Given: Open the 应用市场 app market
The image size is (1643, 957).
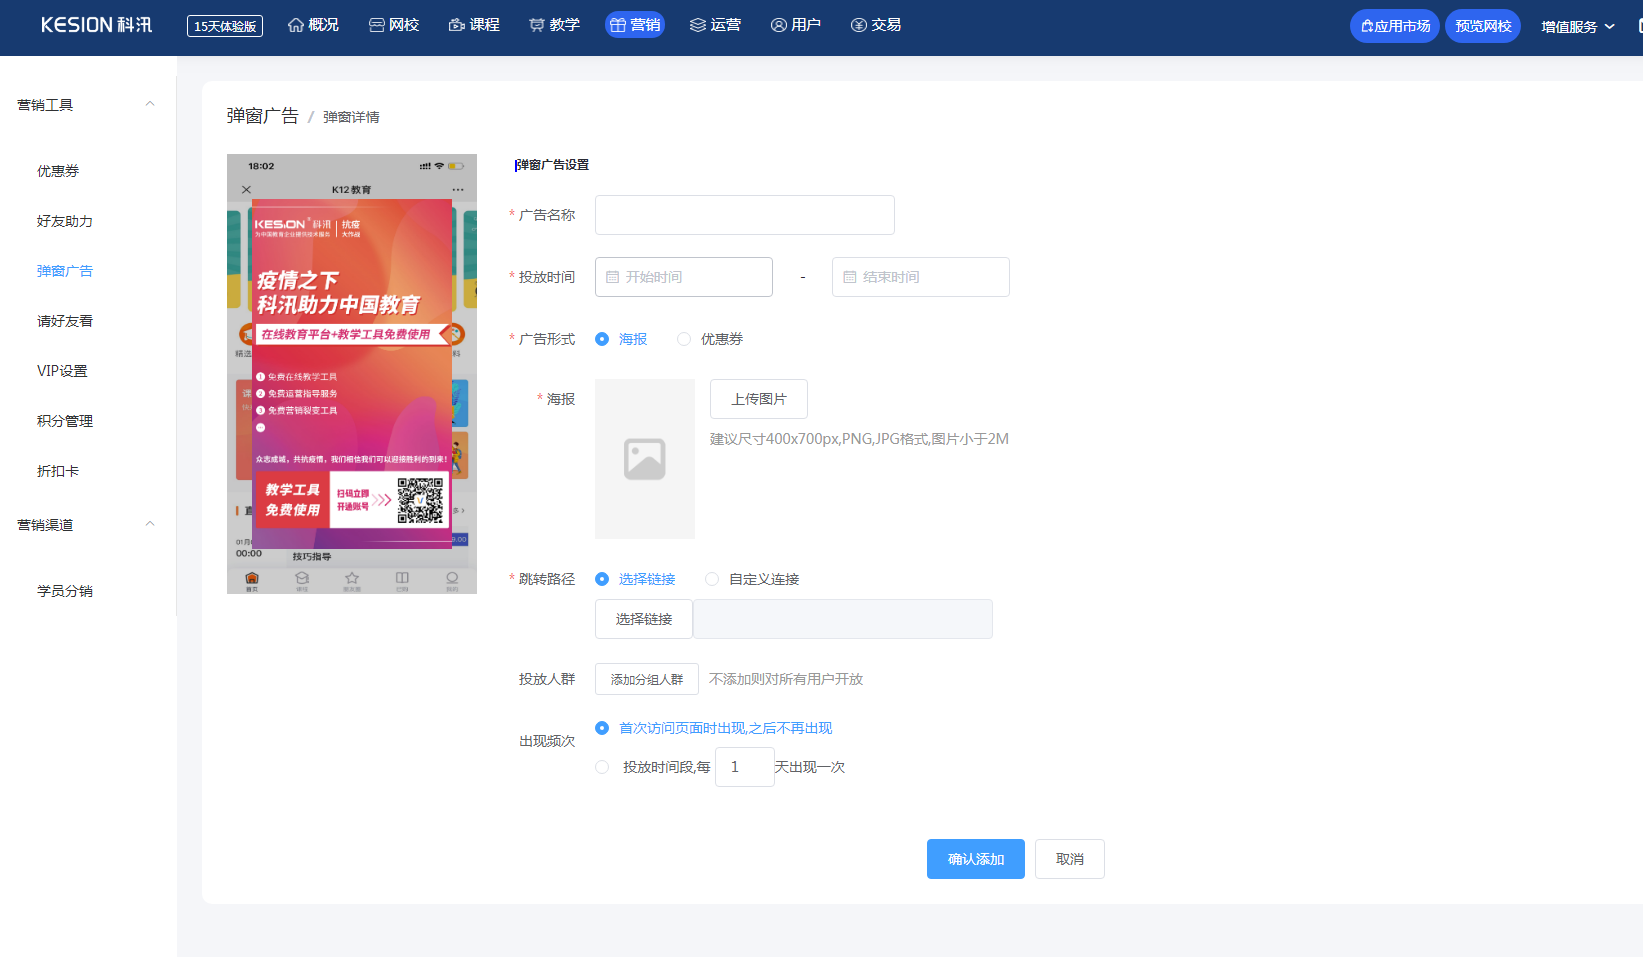Looking at the screenshot, I should (1395, 26).
